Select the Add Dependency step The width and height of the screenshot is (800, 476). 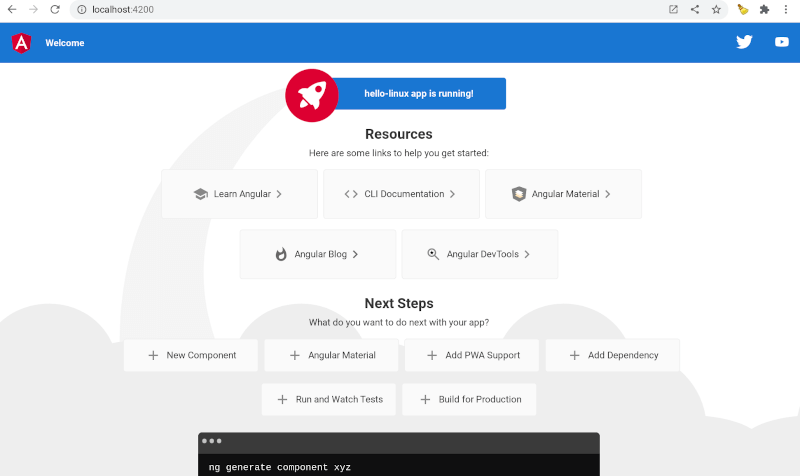tap(613, 355)
